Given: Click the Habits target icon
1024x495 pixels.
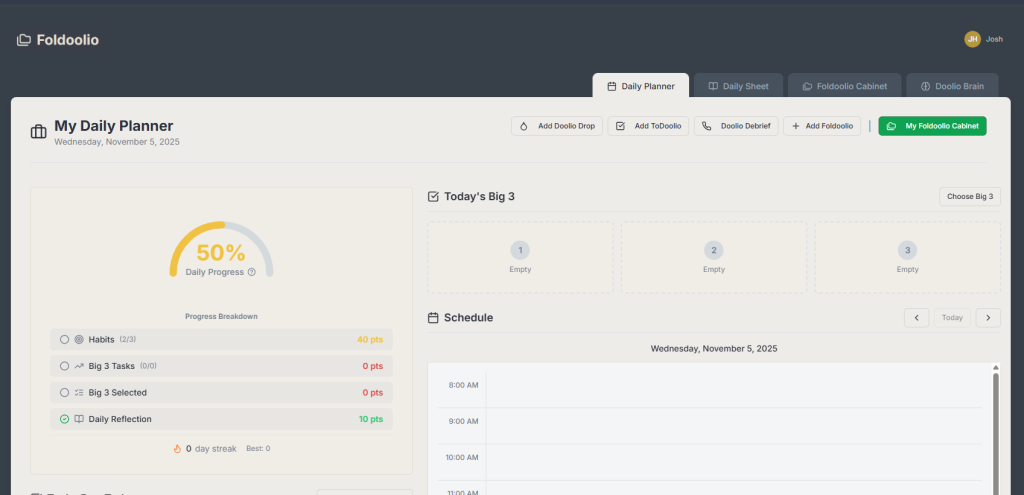Looking at the screenshot, I should coord(79,340).
